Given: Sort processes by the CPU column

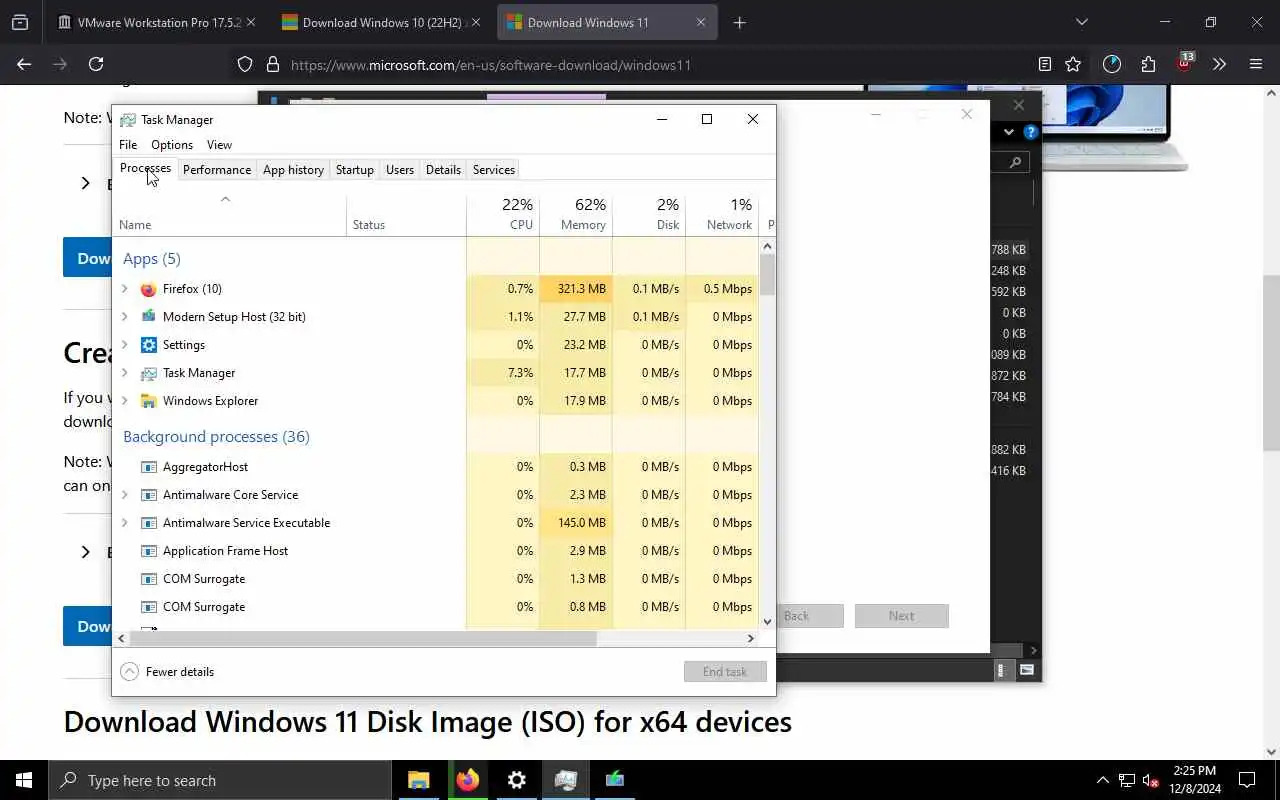Looking at the screenshot, I should pyautogui.click(x=503, y=214).
